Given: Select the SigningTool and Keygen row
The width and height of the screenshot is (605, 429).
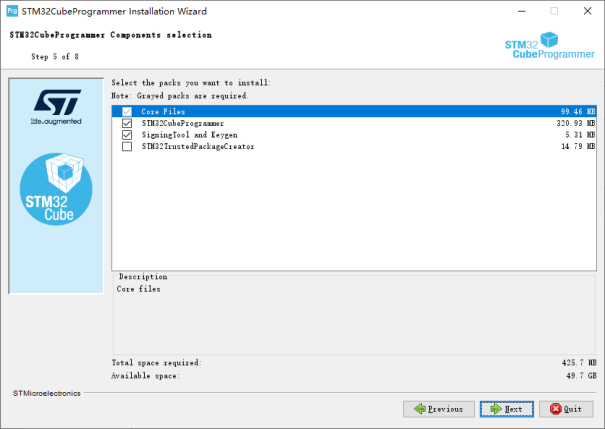Looking at the screenshot, I should click(x=354, y=135).
